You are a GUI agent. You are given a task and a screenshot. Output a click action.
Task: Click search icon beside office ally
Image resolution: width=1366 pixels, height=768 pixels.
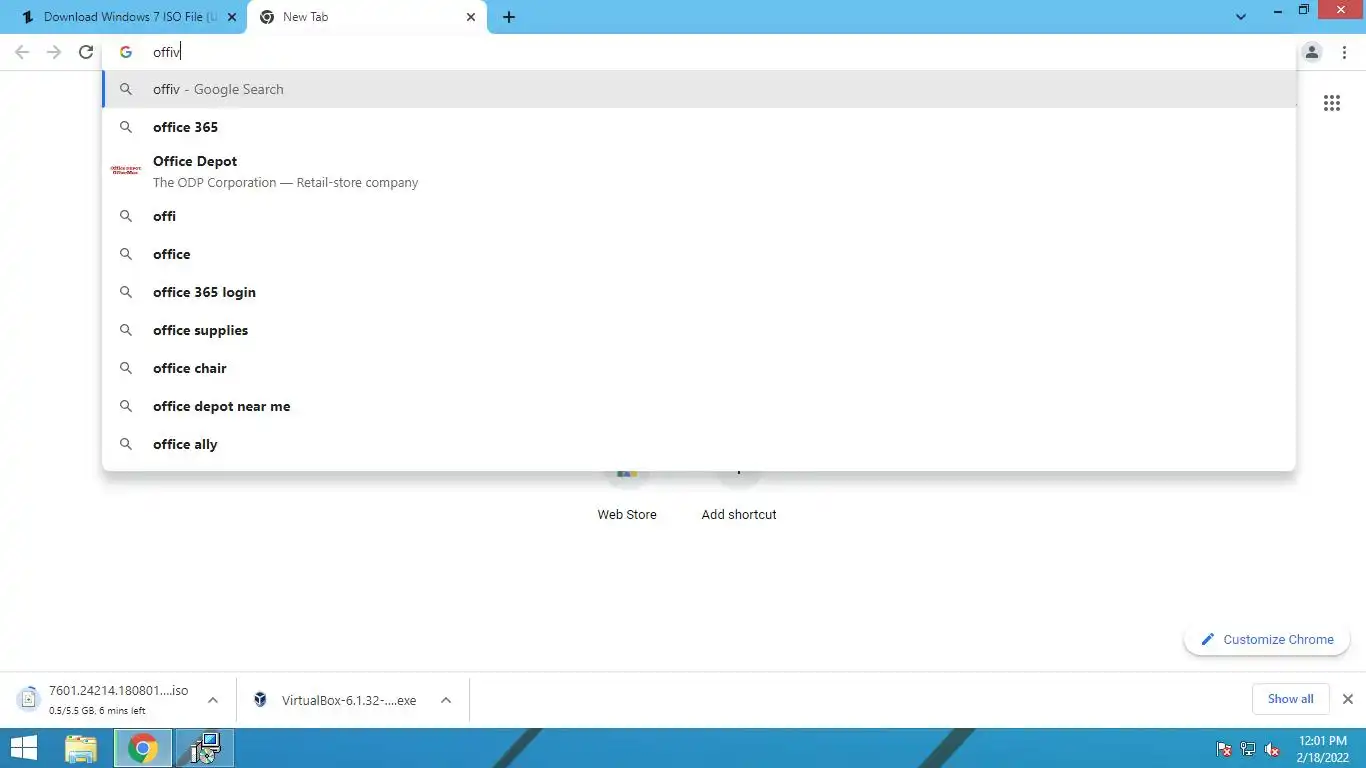click(126, 444)
